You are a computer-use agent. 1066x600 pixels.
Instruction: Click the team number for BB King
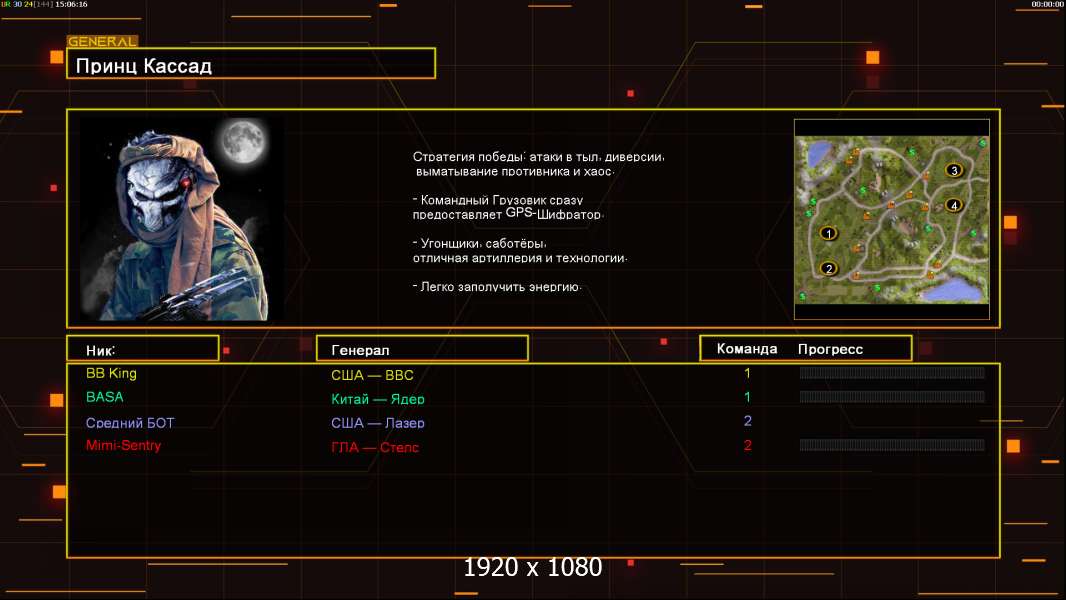(747, 373)
